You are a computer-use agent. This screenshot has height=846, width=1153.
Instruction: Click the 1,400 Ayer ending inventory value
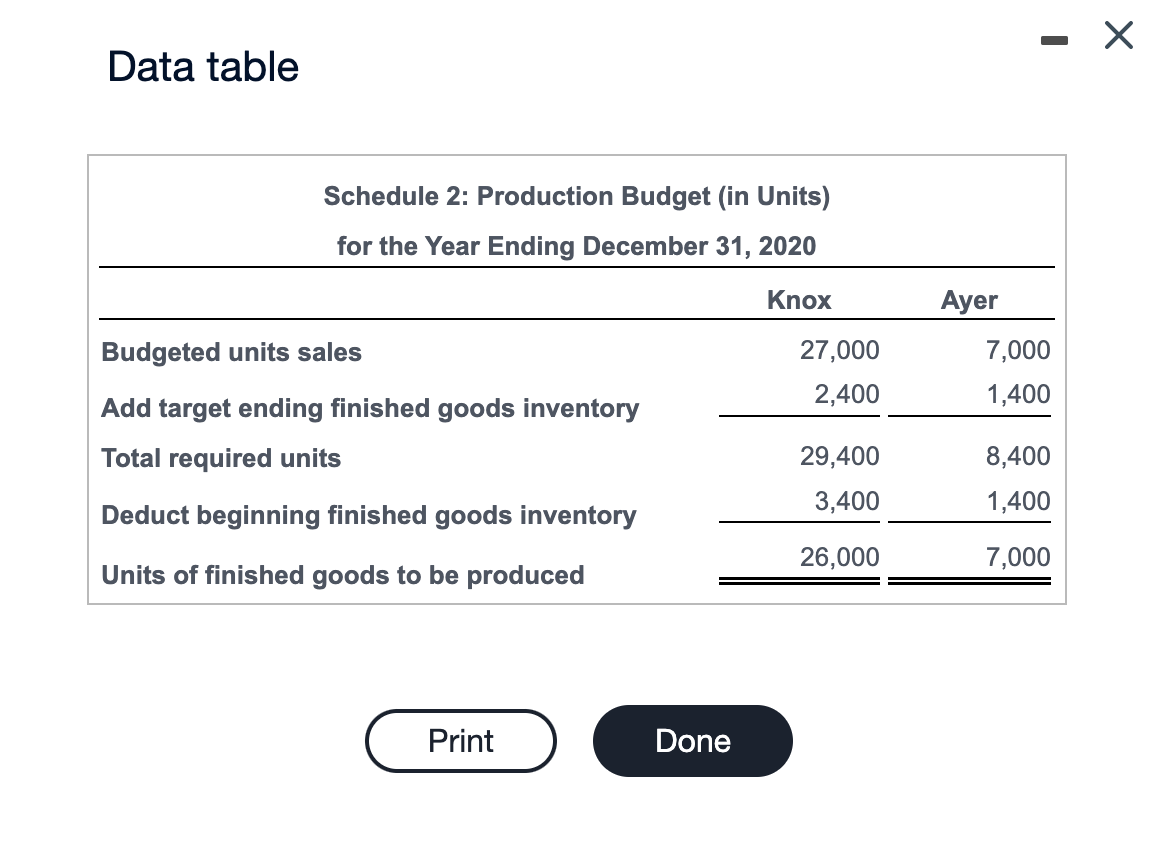click(1018, 394)
